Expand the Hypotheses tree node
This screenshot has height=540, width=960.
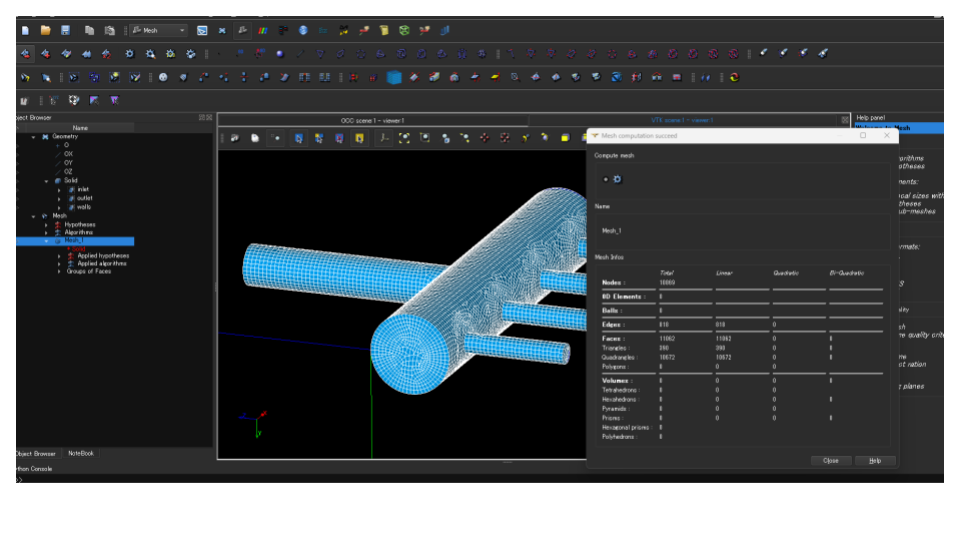46,224
